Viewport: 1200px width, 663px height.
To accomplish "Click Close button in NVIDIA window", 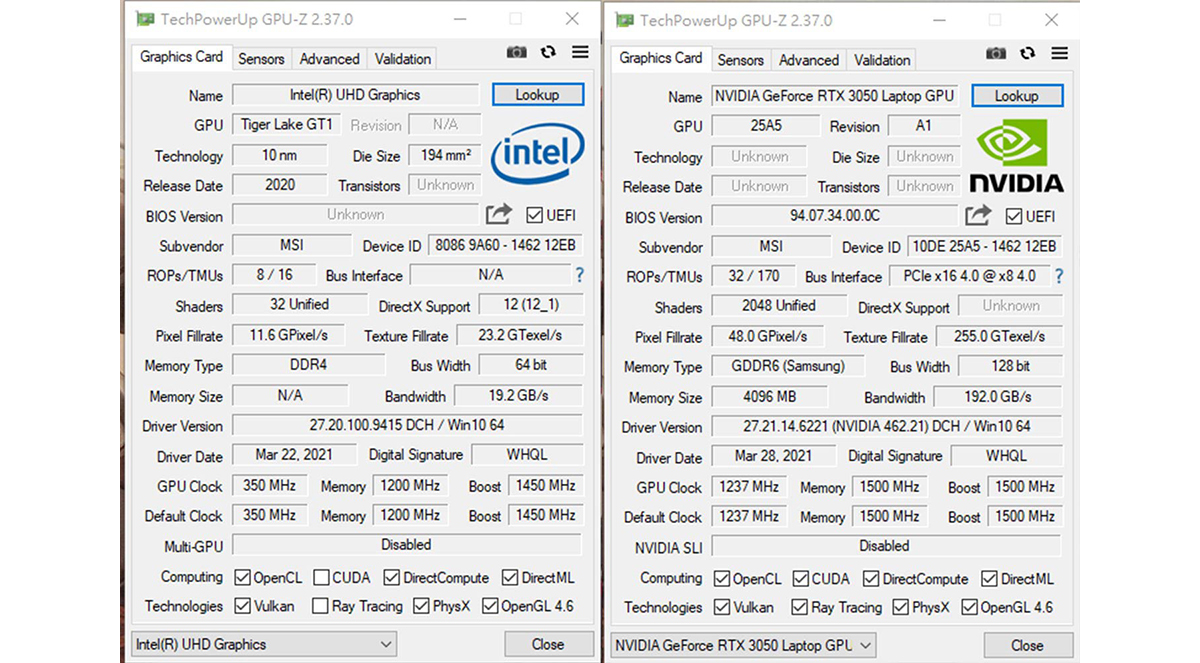I will [1028, 645].
